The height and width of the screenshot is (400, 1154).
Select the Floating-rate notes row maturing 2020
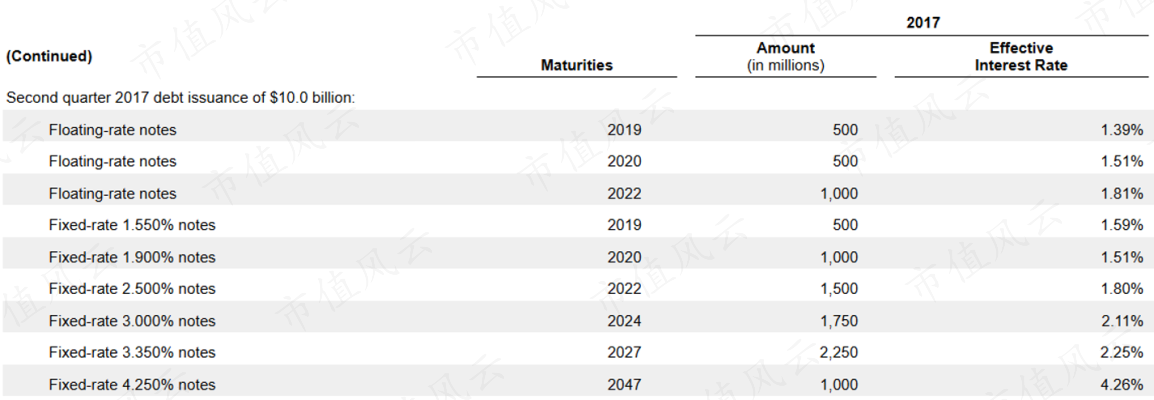[112, 161]
